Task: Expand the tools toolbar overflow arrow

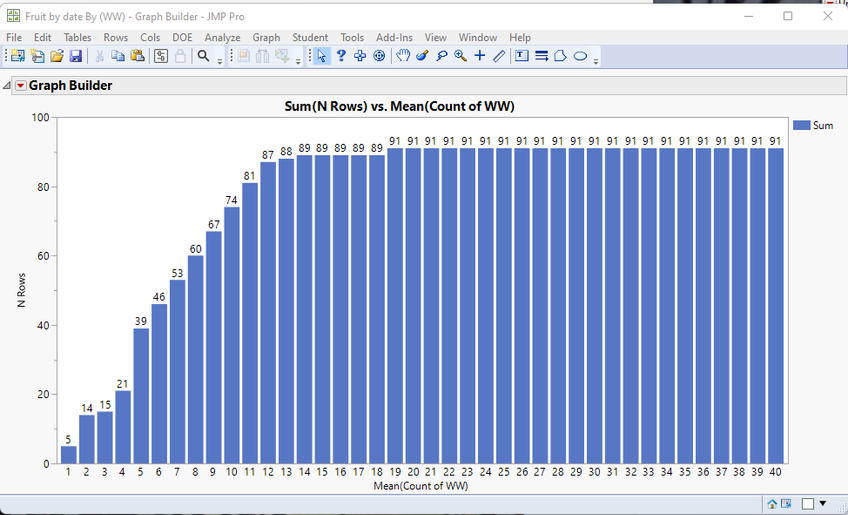Action: (596, 61)
